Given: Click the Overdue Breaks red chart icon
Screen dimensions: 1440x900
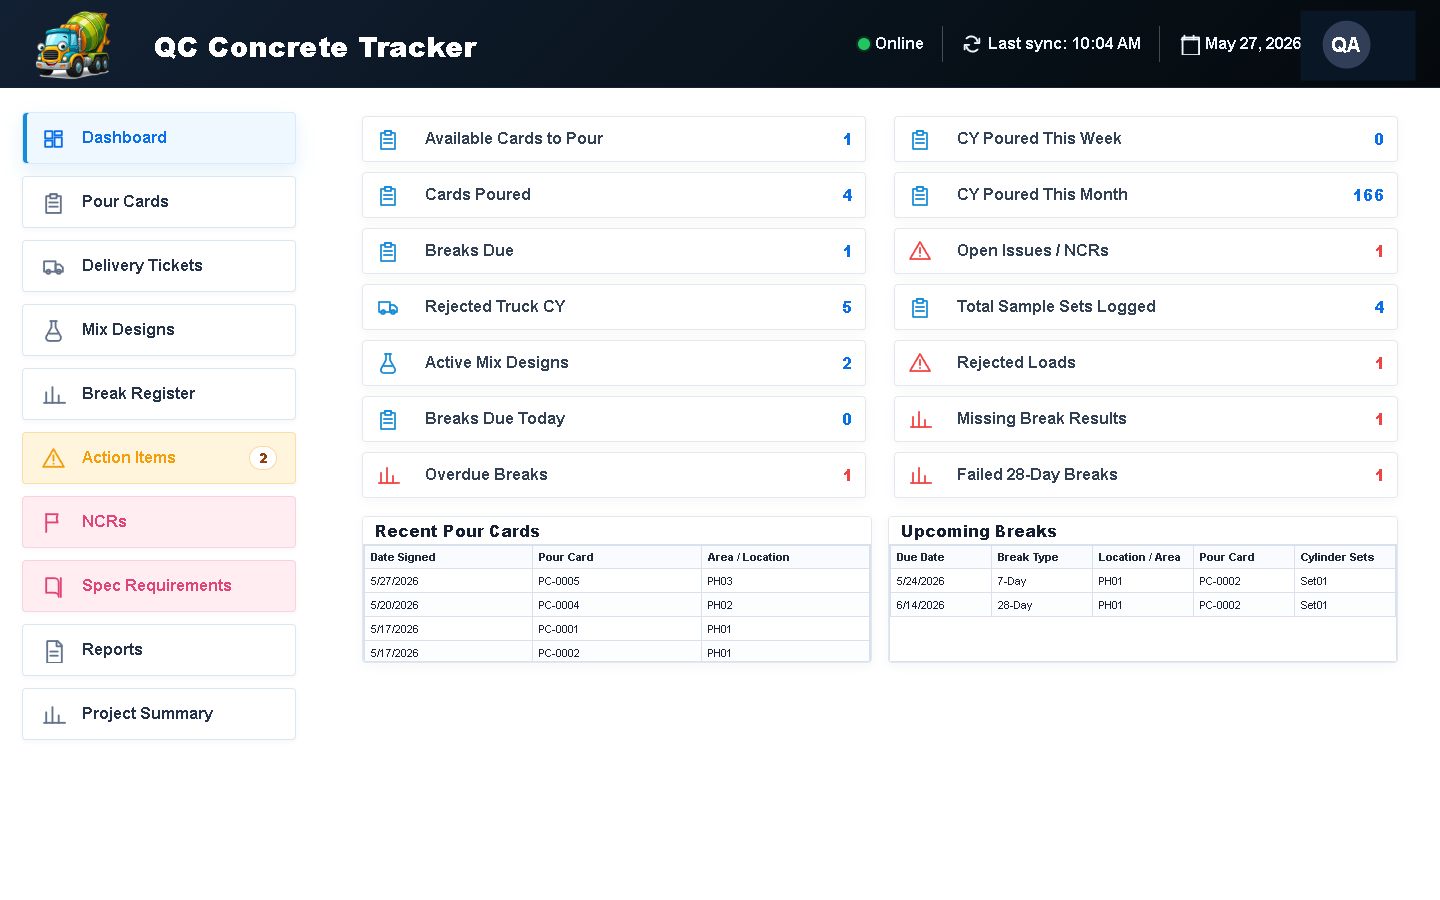Looking at the screenshot, I should click(388, 475).
